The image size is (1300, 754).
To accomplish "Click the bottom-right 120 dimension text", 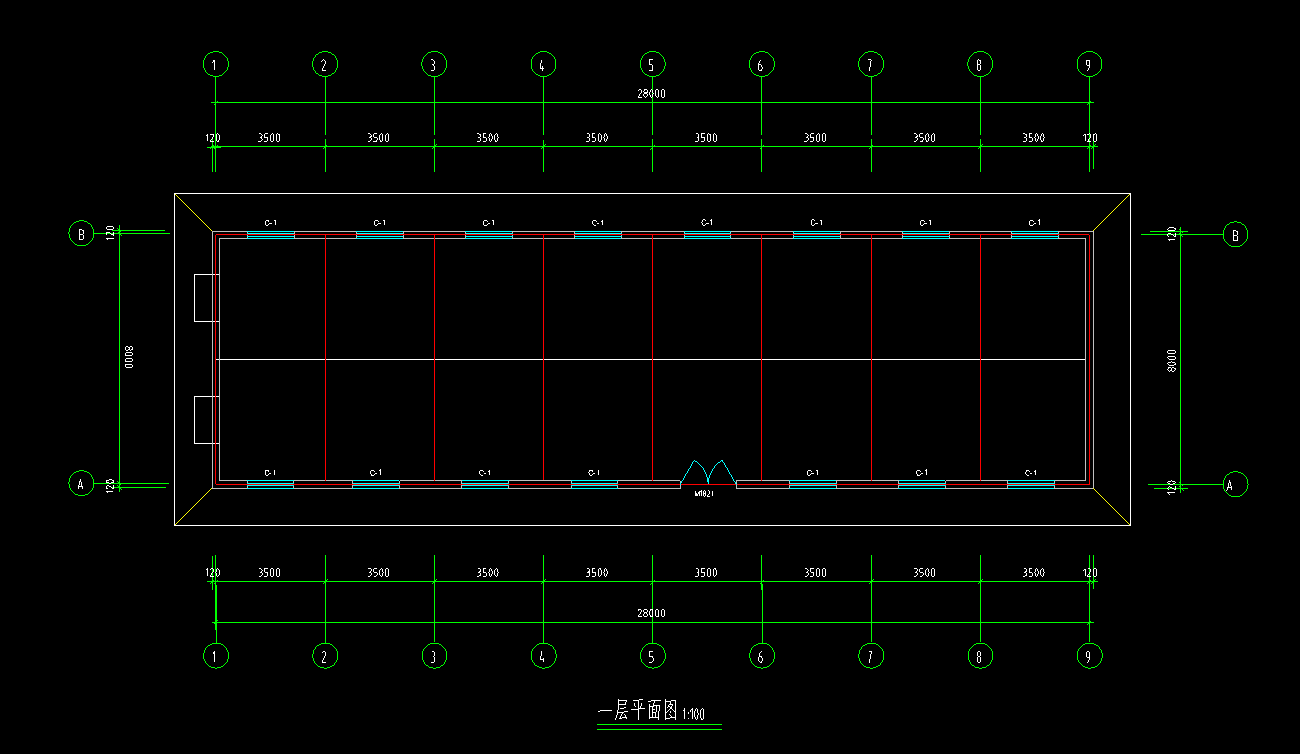I will [1090, 573].
